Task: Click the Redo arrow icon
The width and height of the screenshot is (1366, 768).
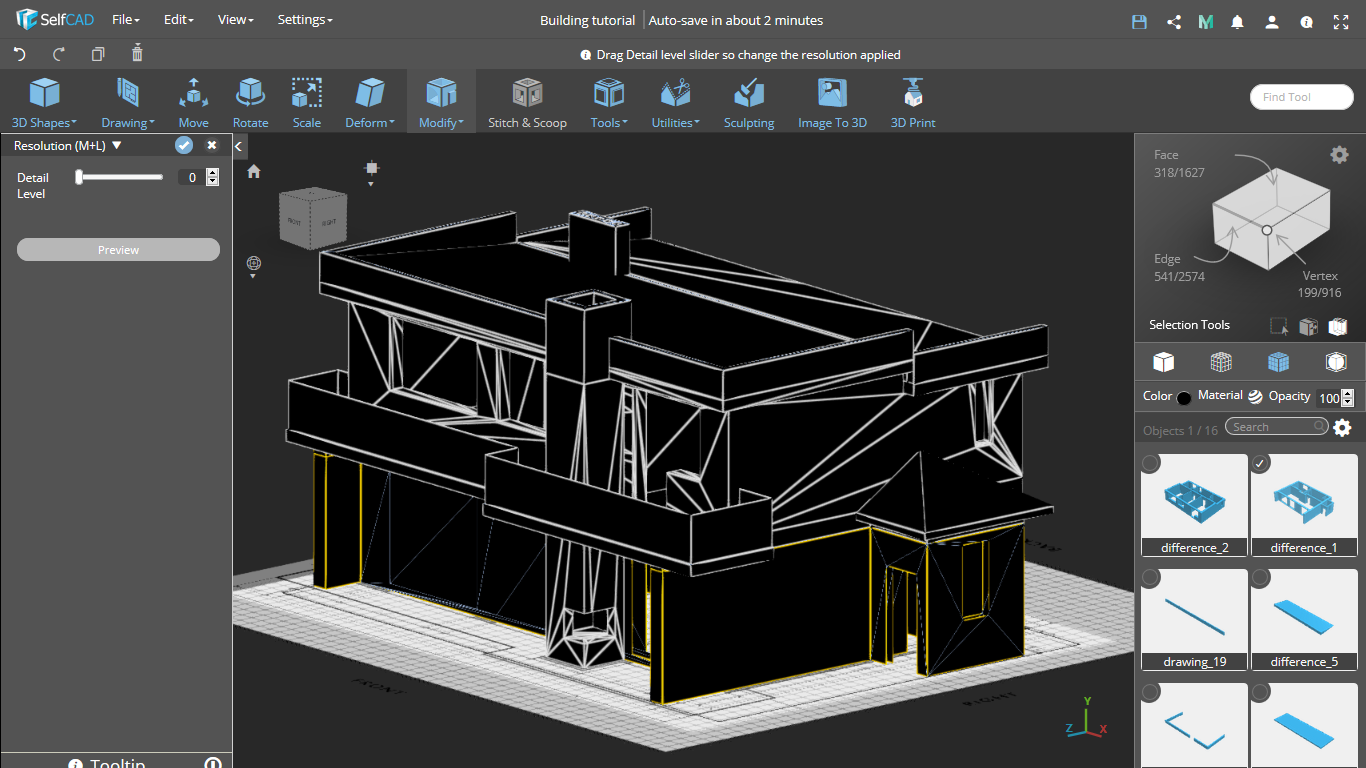Action: tap(59, 54)
